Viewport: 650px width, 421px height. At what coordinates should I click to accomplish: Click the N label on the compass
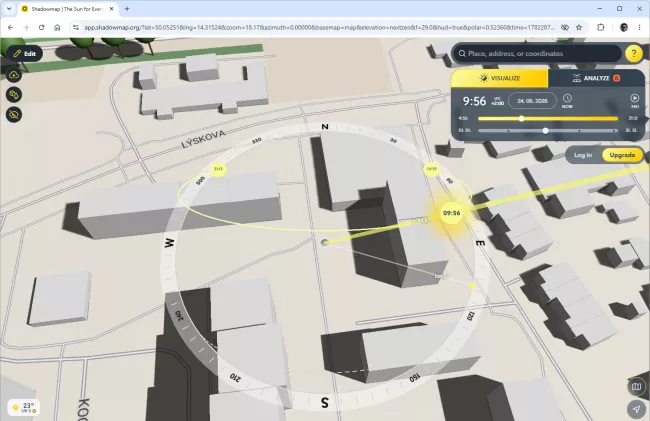[x=325, y=127]
